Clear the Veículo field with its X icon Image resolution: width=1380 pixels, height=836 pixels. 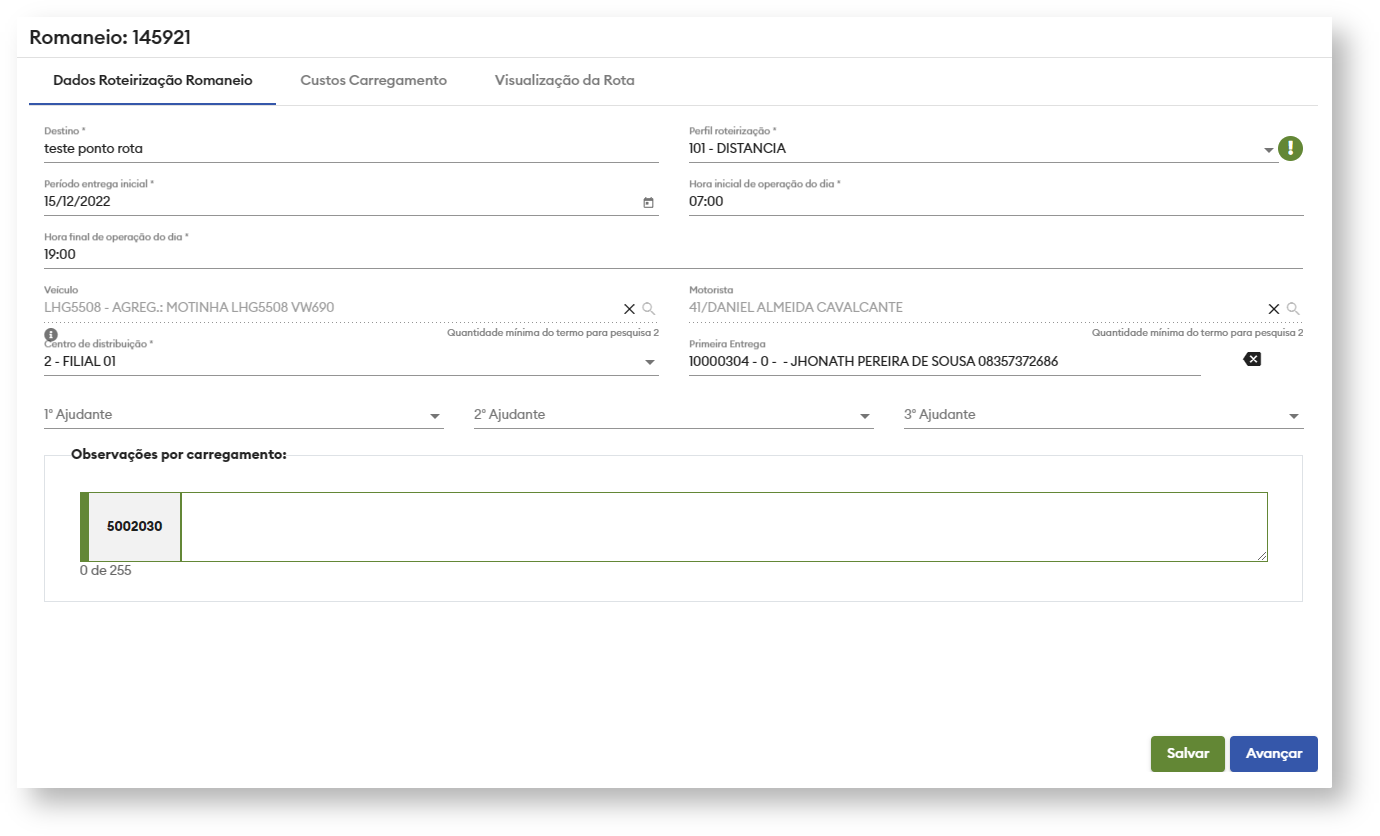(x=629, y=309)
